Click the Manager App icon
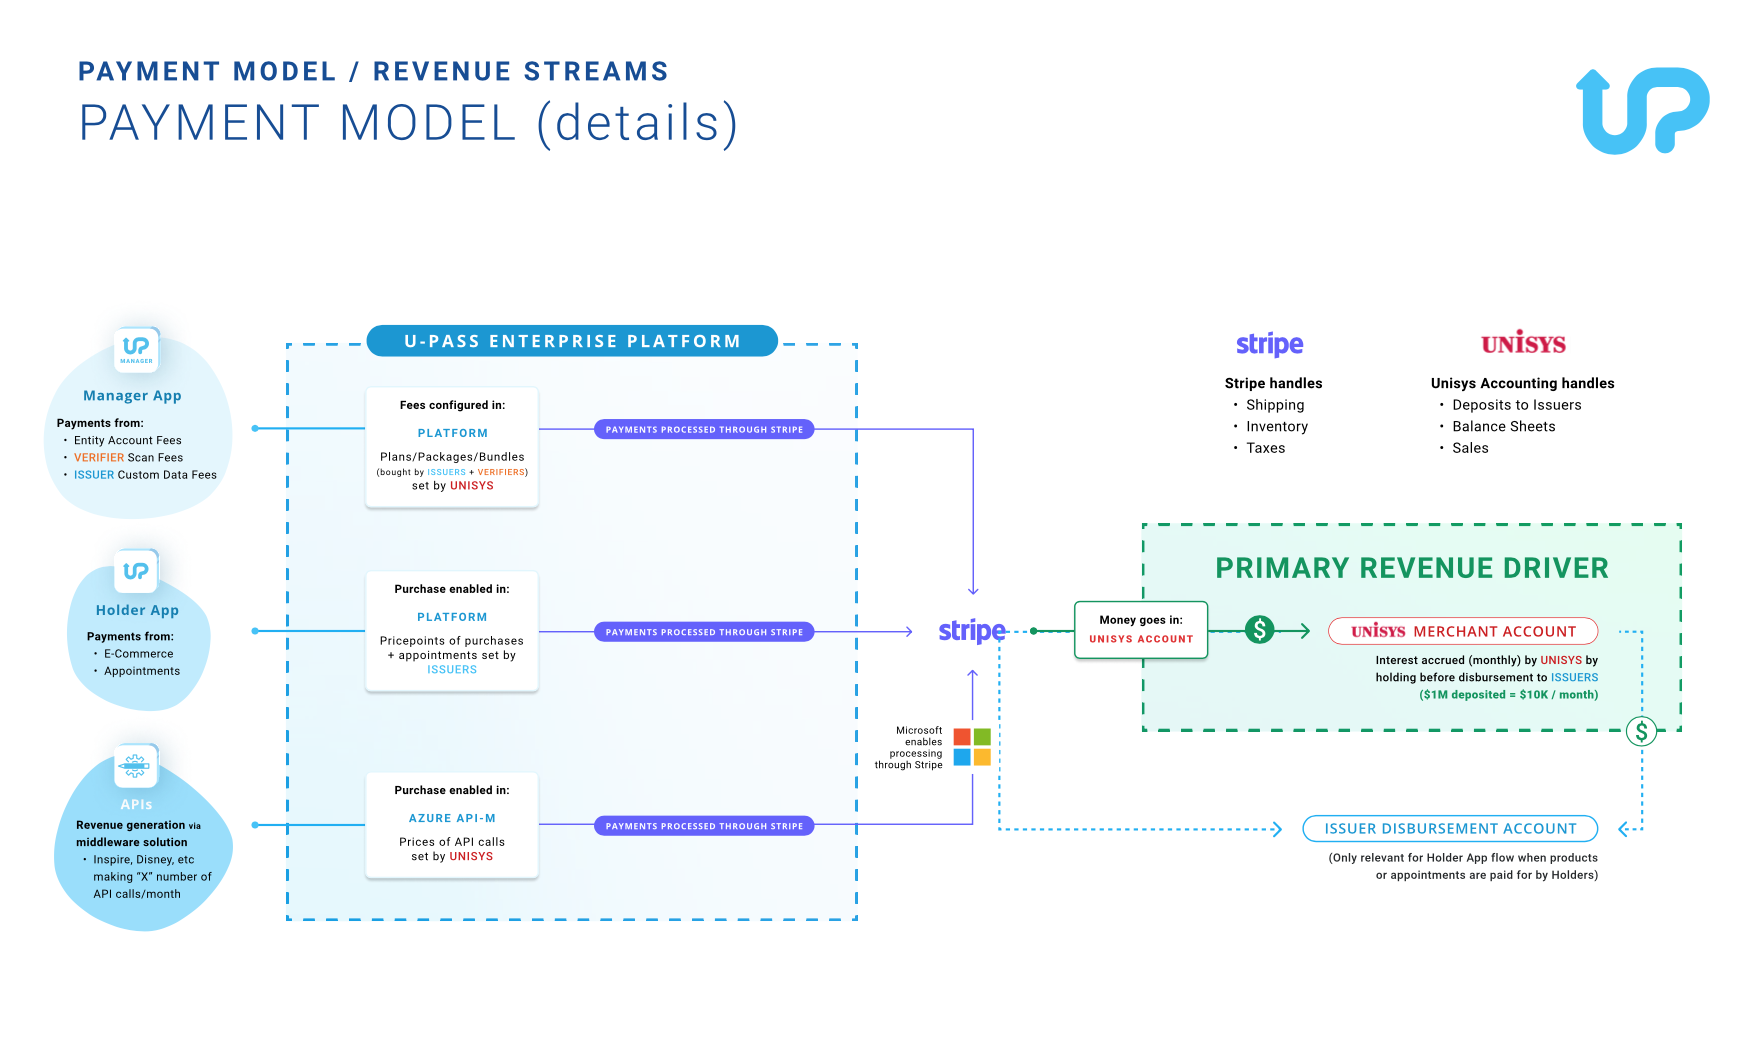 (136, 349)
